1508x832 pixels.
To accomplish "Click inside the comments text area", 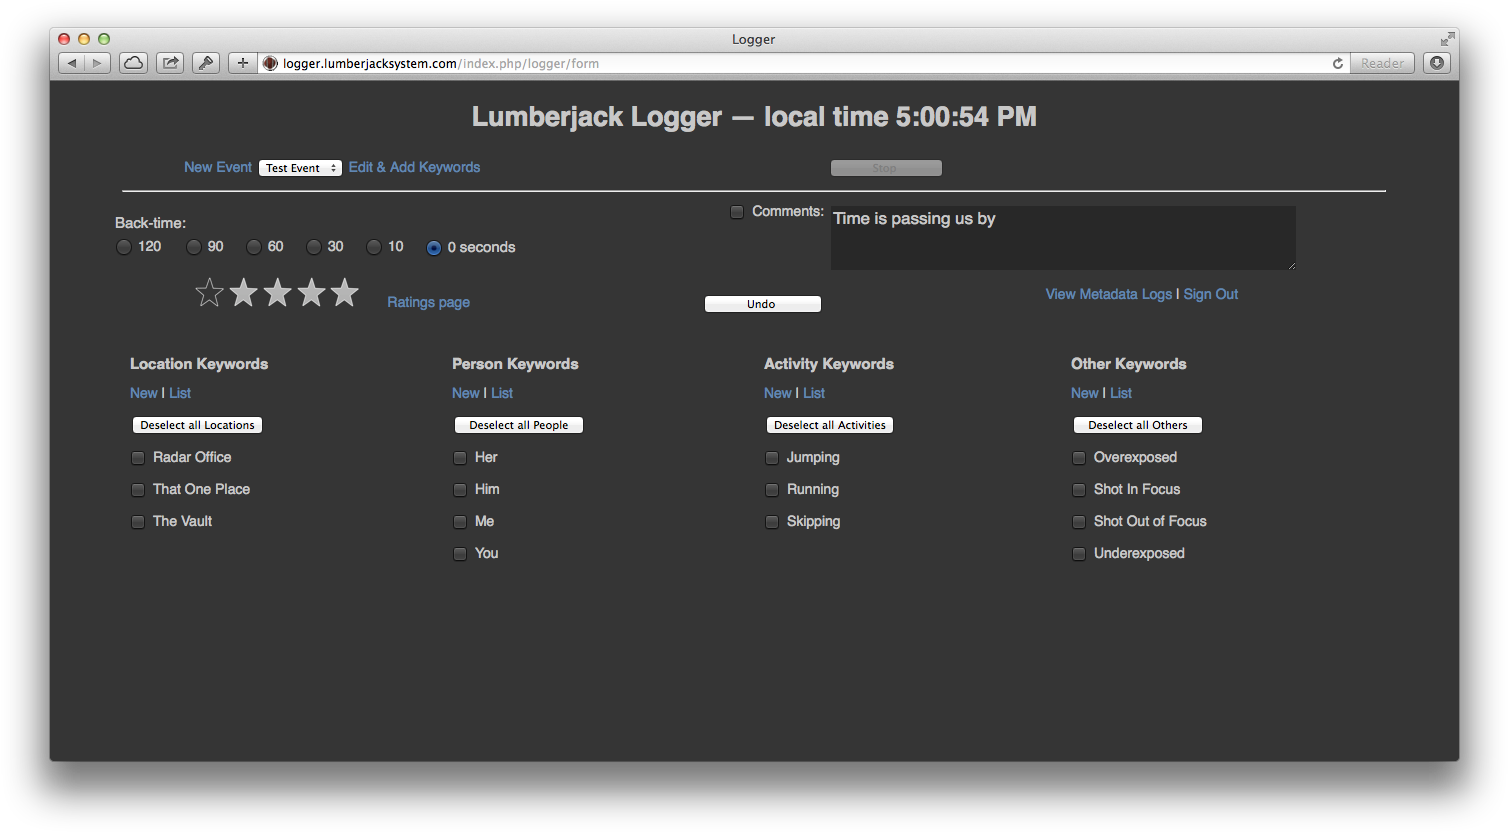I will click(x=1062, y=238).
